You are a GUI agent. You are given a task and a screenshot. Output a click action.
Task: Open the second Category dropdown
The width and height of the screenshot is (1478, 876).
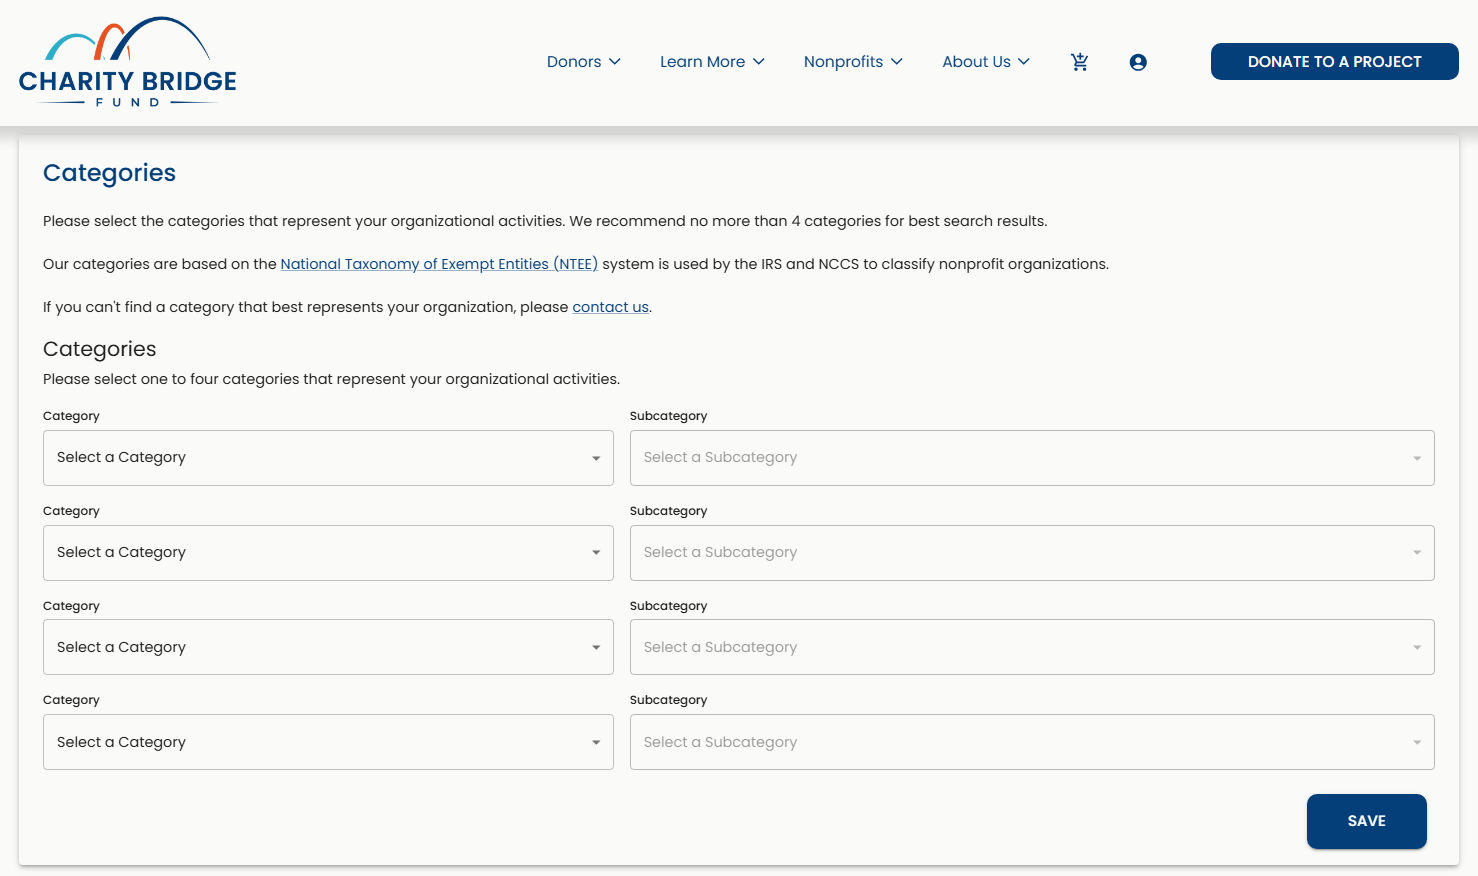(328, 553)
